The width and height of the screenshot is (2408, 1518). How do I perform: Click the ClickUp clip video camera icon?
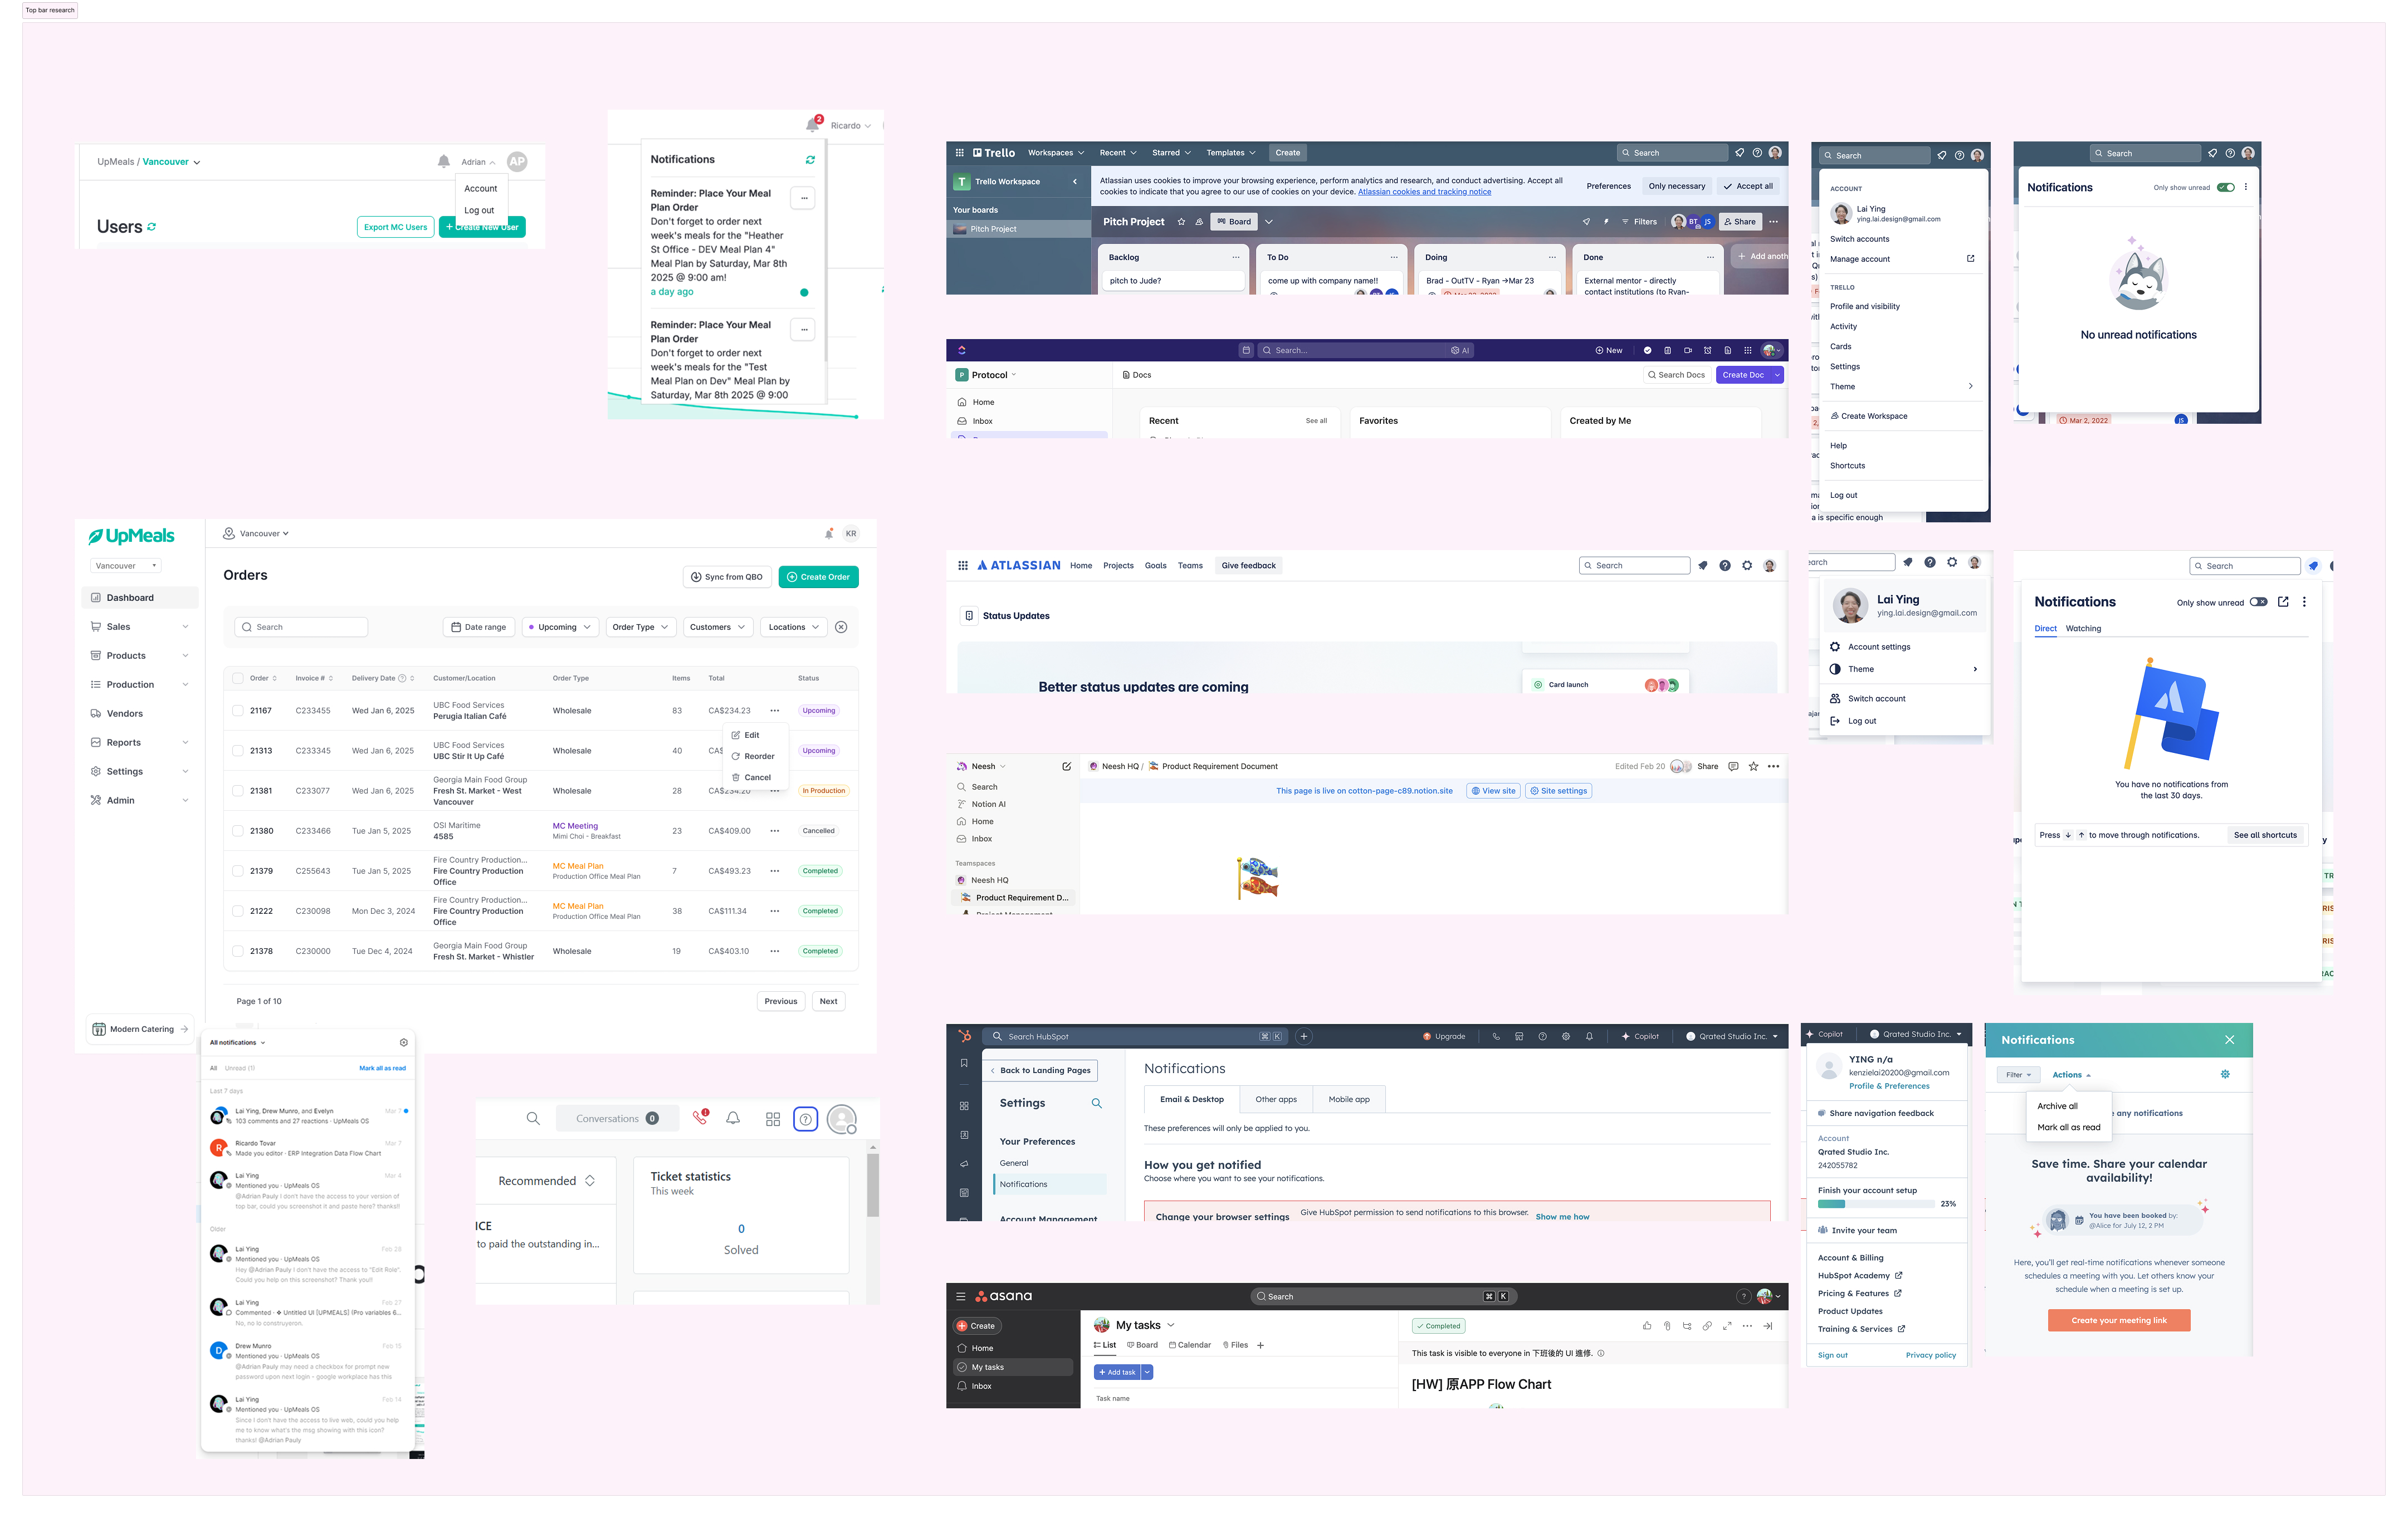[1688, 350]
